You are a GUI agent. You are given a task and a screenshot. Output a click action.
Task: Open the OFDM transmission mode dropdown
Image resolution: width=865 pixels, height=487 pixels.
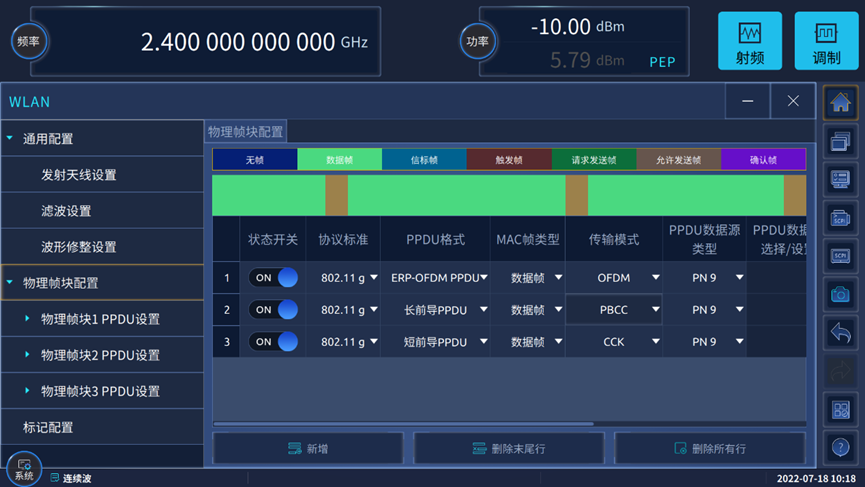[614, 277]
